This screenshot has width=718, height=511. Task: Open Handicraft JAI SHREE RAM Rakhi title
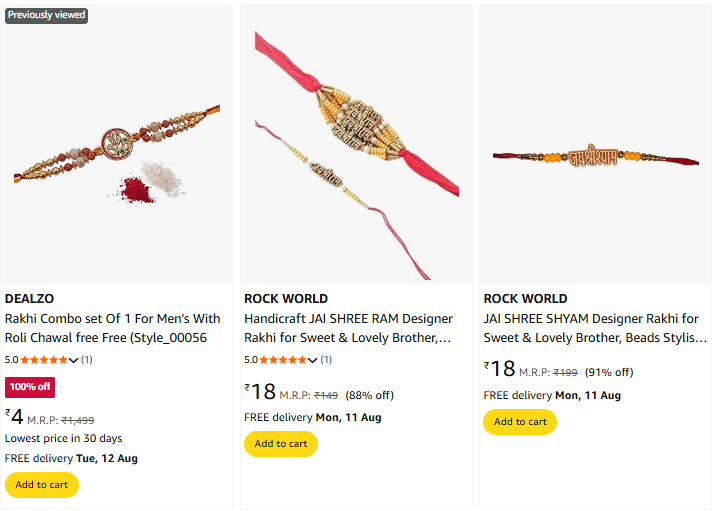coord(348,328)
